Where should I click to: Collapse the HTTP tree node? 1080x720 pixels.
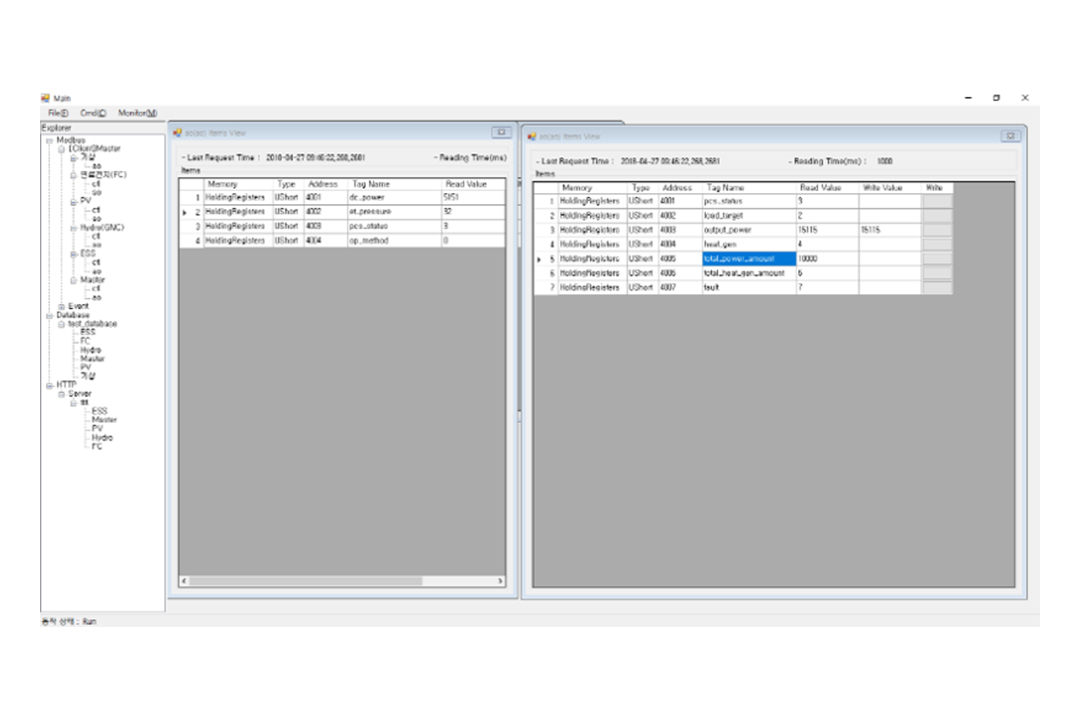click(50, 385)
